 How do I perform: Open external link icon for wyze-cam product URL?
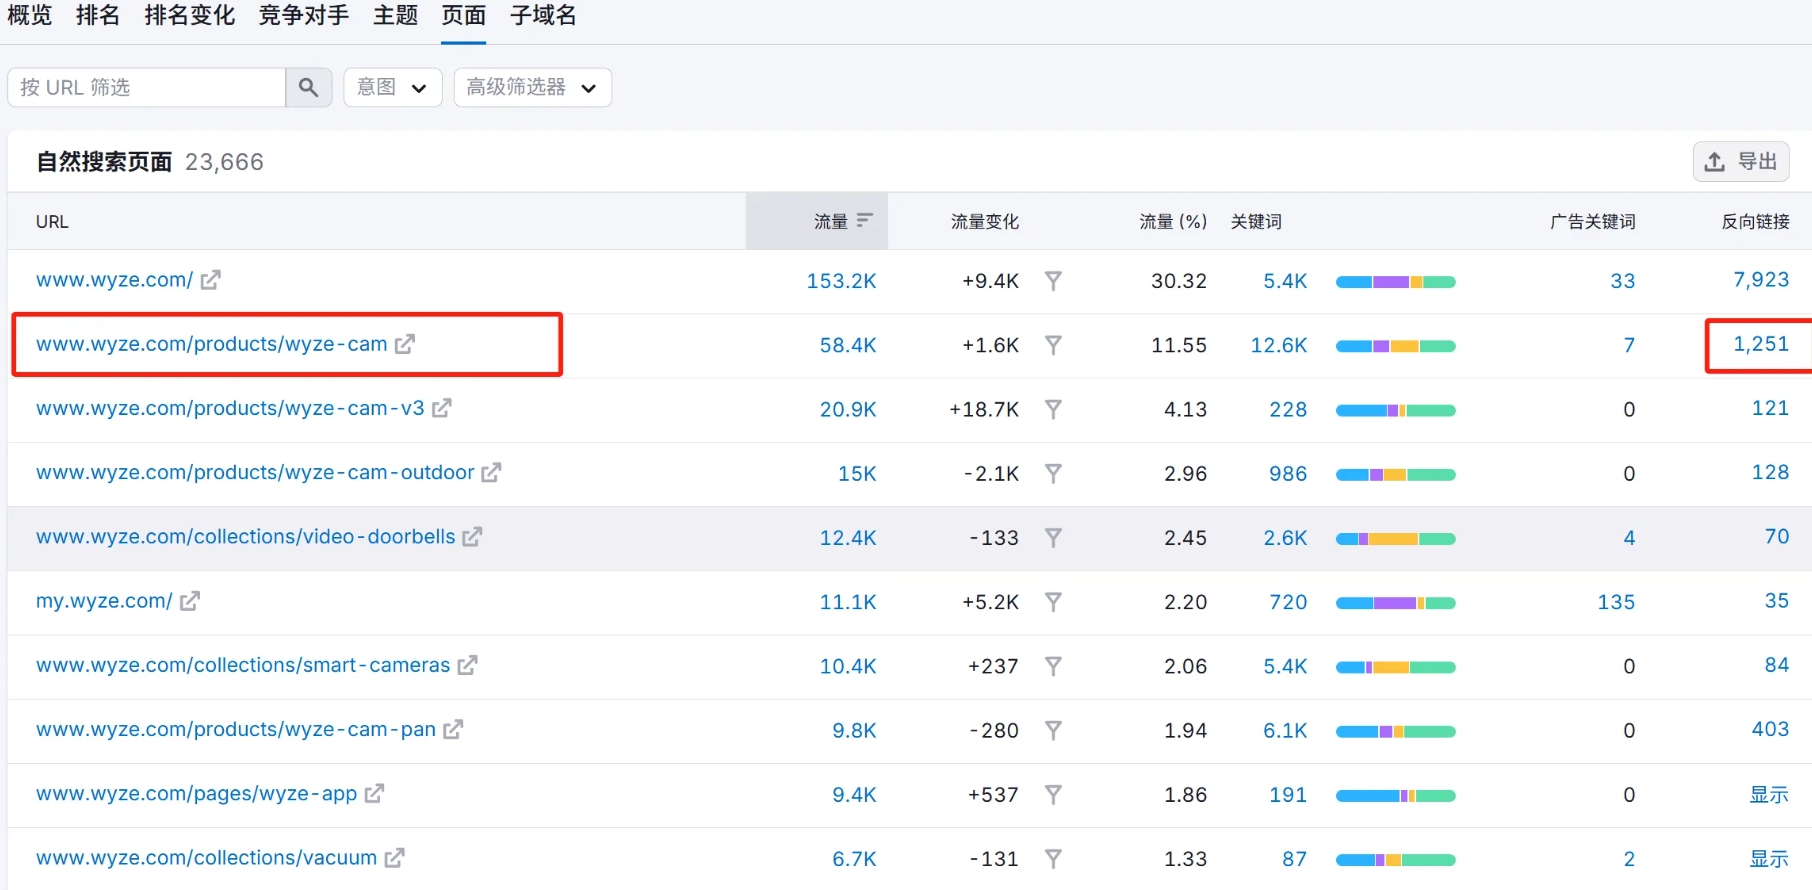click(x=404, y=344)
